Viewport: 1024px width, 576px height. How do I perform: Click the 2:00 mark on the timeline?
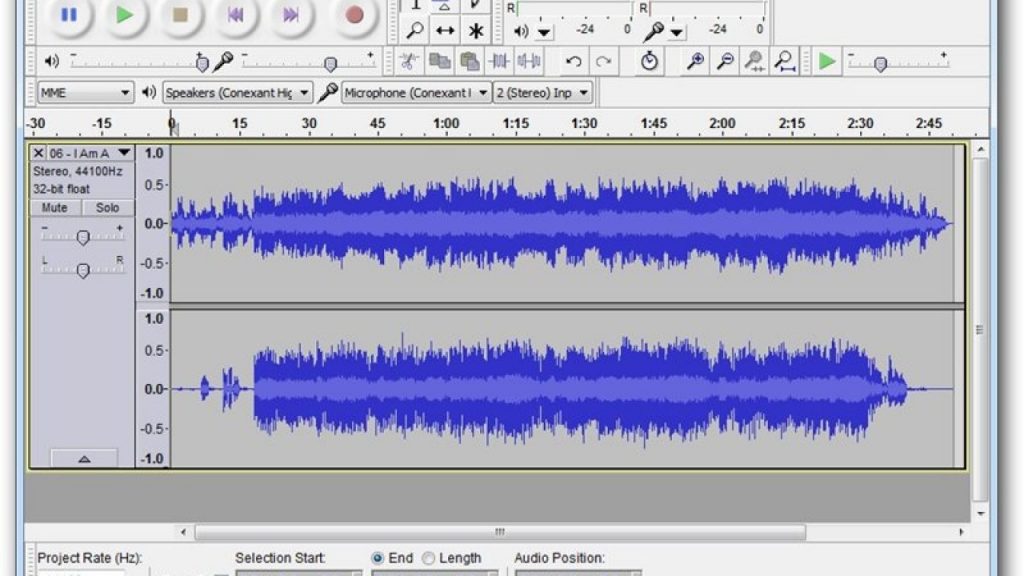pyautogui.click(x=722, y=123)
